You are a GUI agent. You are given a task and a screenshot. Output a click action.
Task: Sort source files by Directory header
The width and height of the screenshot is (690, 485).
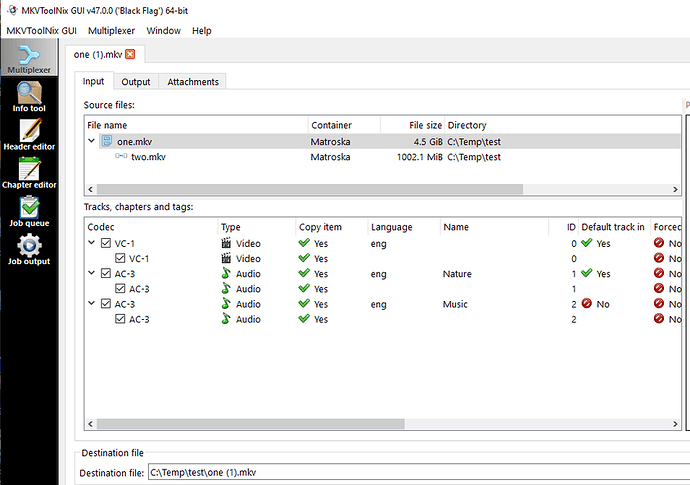(562, 125)
